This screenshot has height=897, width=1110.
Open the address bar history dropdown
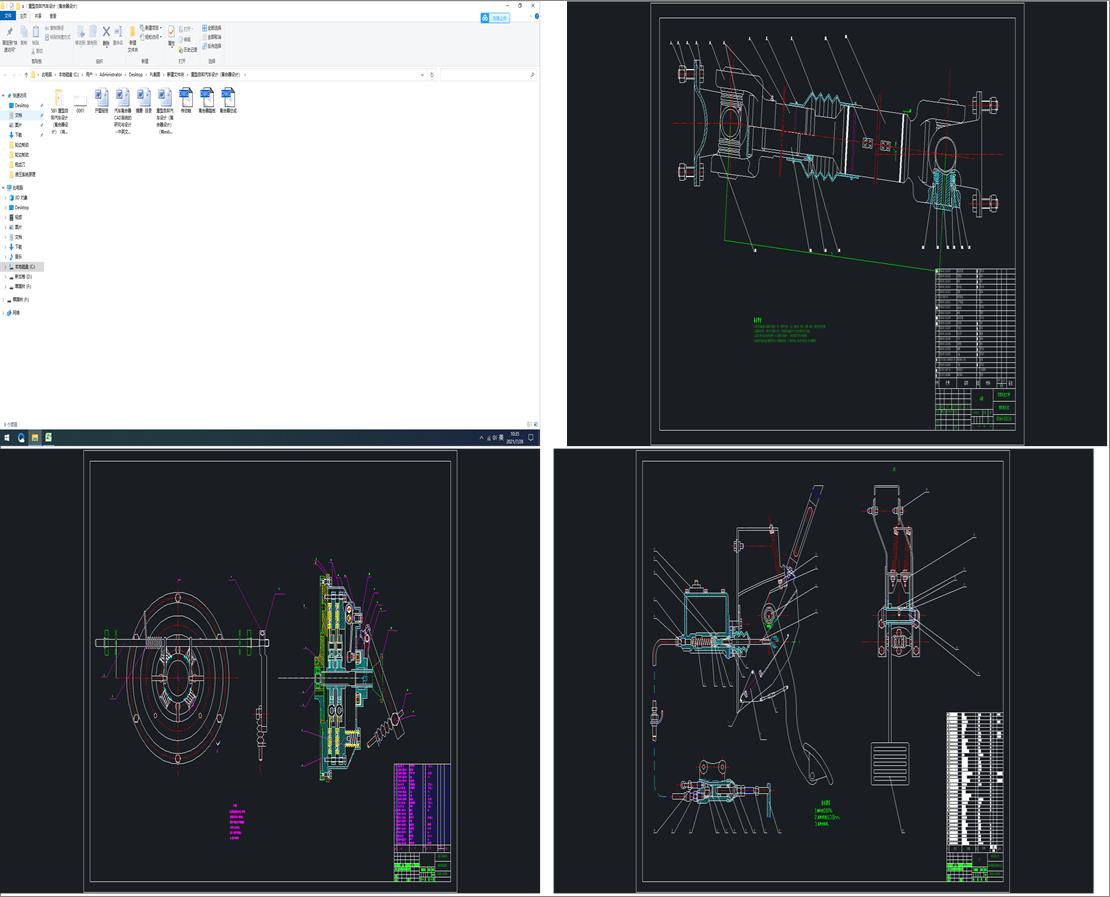420,74
